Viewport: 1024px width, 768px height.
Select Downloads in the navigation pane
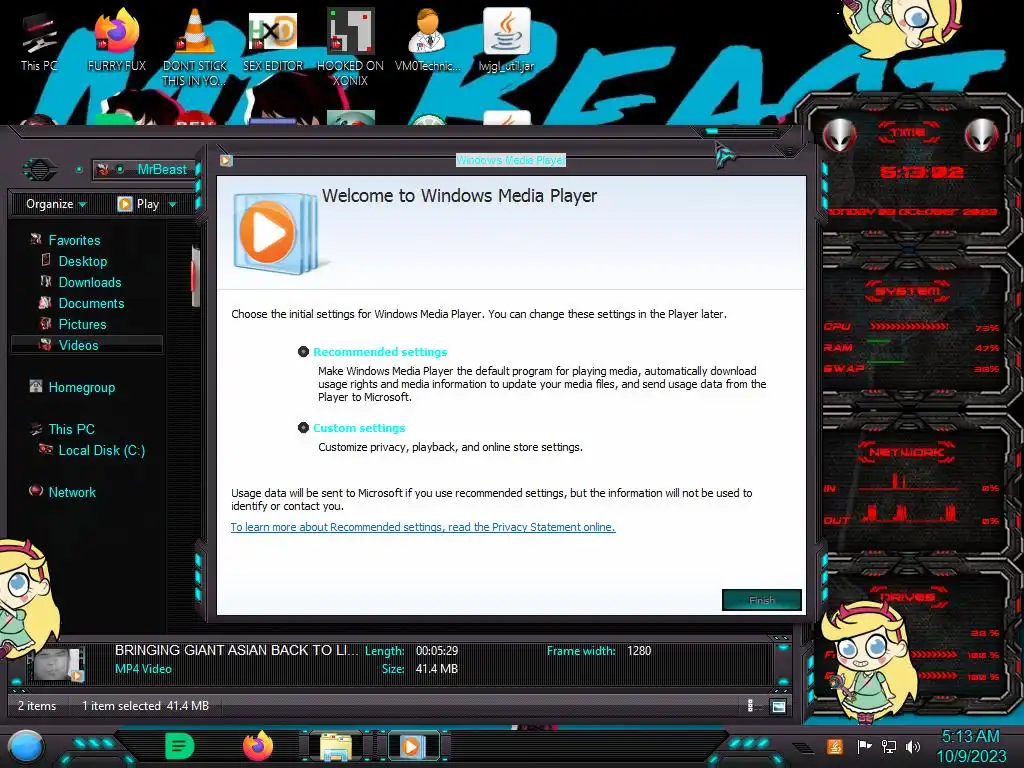pyautogui.click(x=89, y=282)
